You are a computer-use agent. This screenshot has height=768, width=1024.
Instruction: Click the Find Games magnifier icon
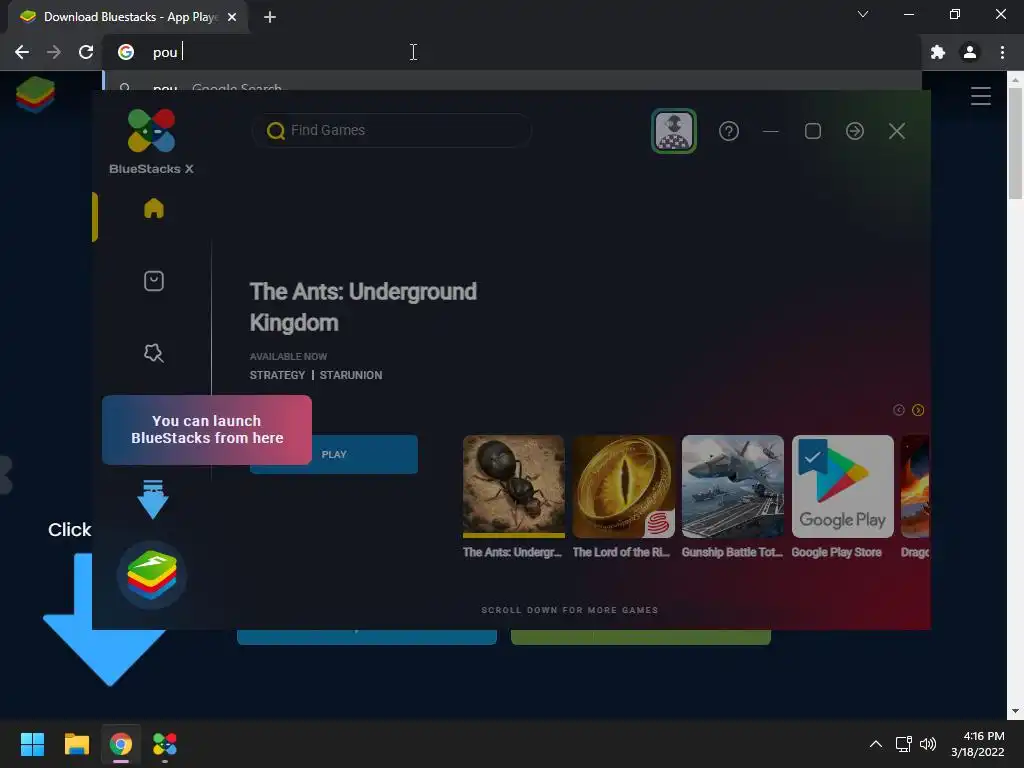point(276,131)
